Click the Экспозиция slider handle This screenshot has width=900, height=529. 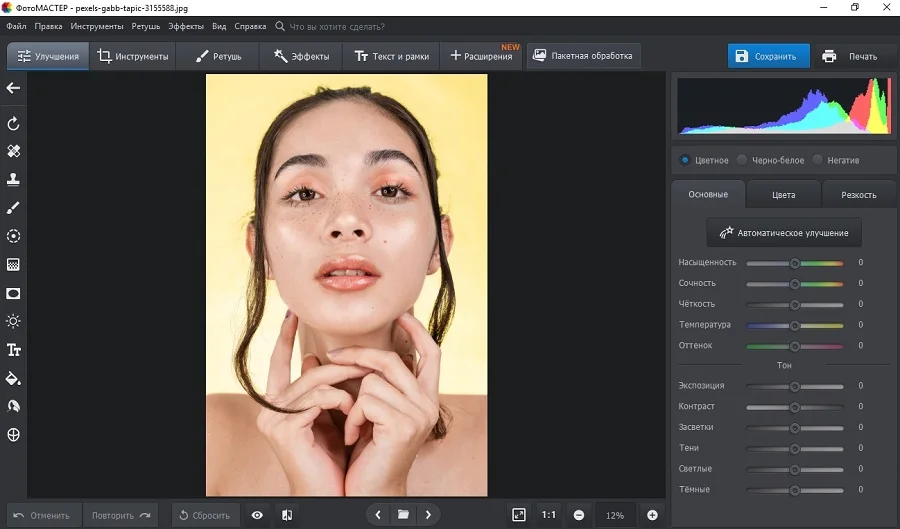pyautogui.click(x=795, y=387)
